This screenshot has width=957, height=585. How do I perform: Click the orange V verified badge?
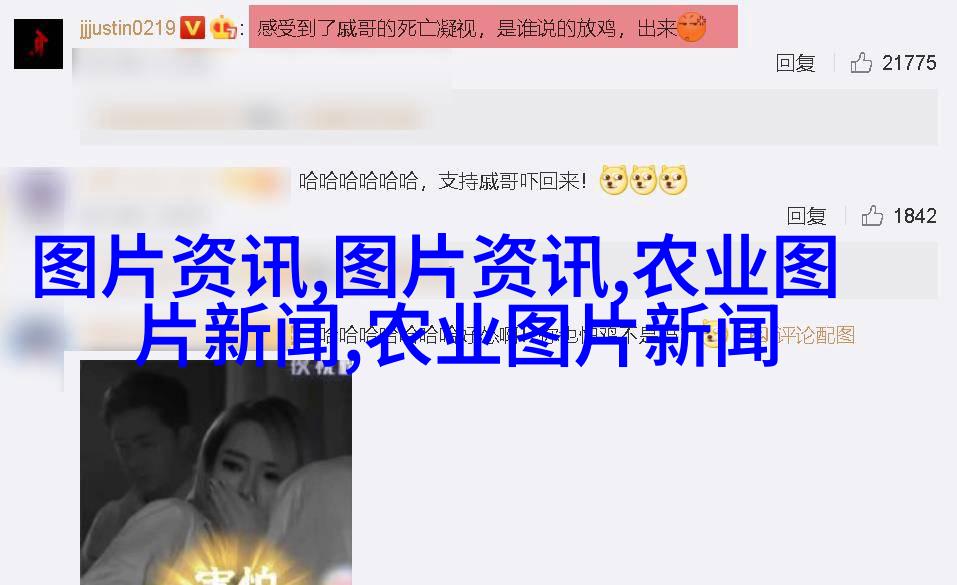(192, 28)
